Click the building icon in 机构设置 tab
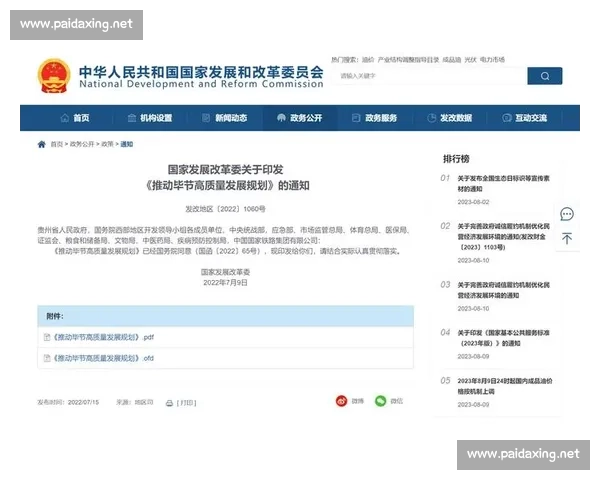Viewport: 600px width, 480px height. tap(132, 118)
